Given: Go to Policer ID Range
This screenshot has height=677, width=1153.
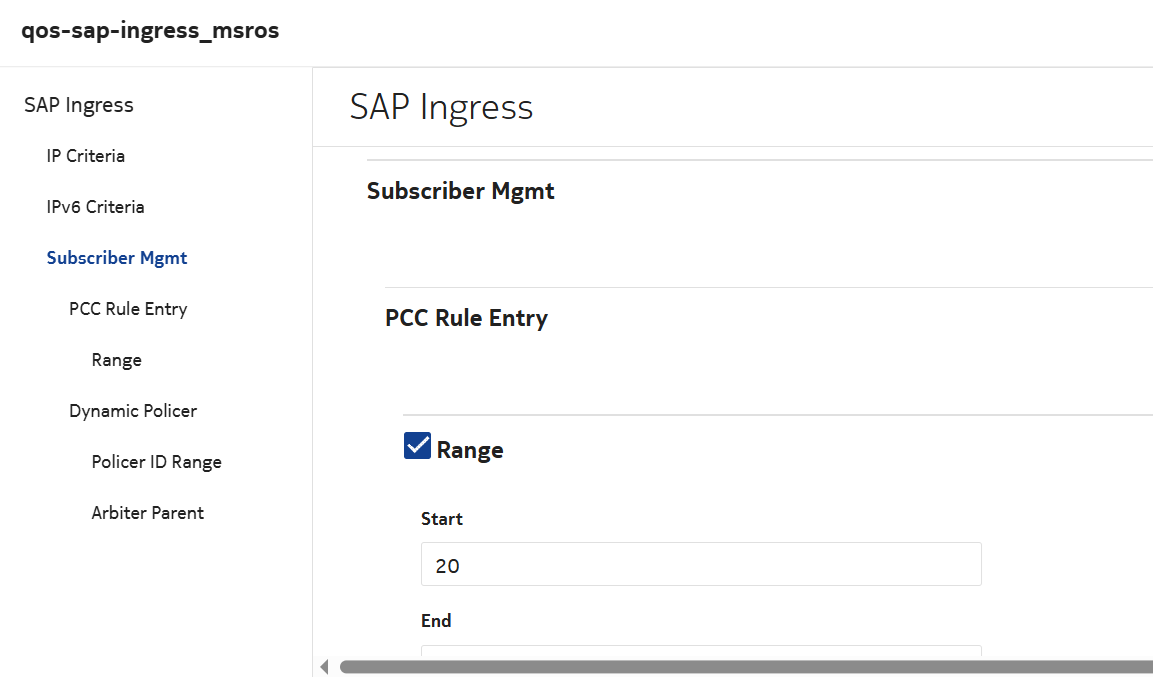Looking at the screenshot, I should click(156, 462).
